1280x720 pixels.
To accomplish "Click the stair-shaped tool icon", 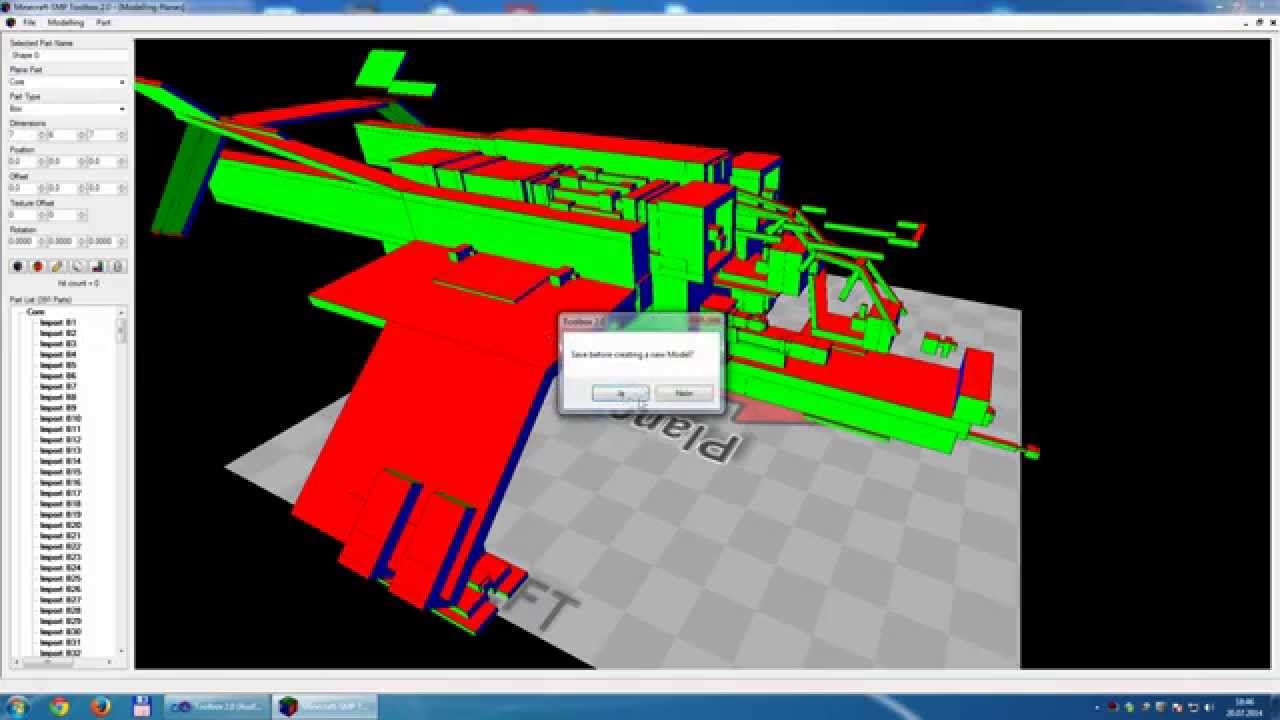I will click(97, 266).
